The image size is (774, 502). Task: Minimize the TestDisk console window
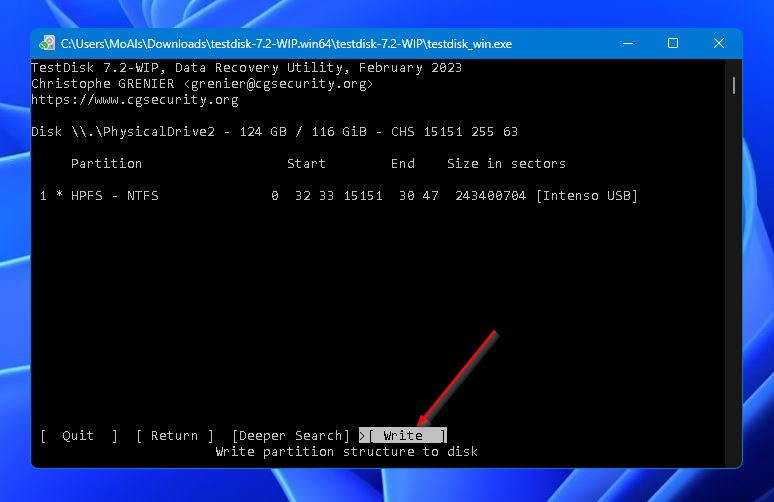[x=628, y=43]
